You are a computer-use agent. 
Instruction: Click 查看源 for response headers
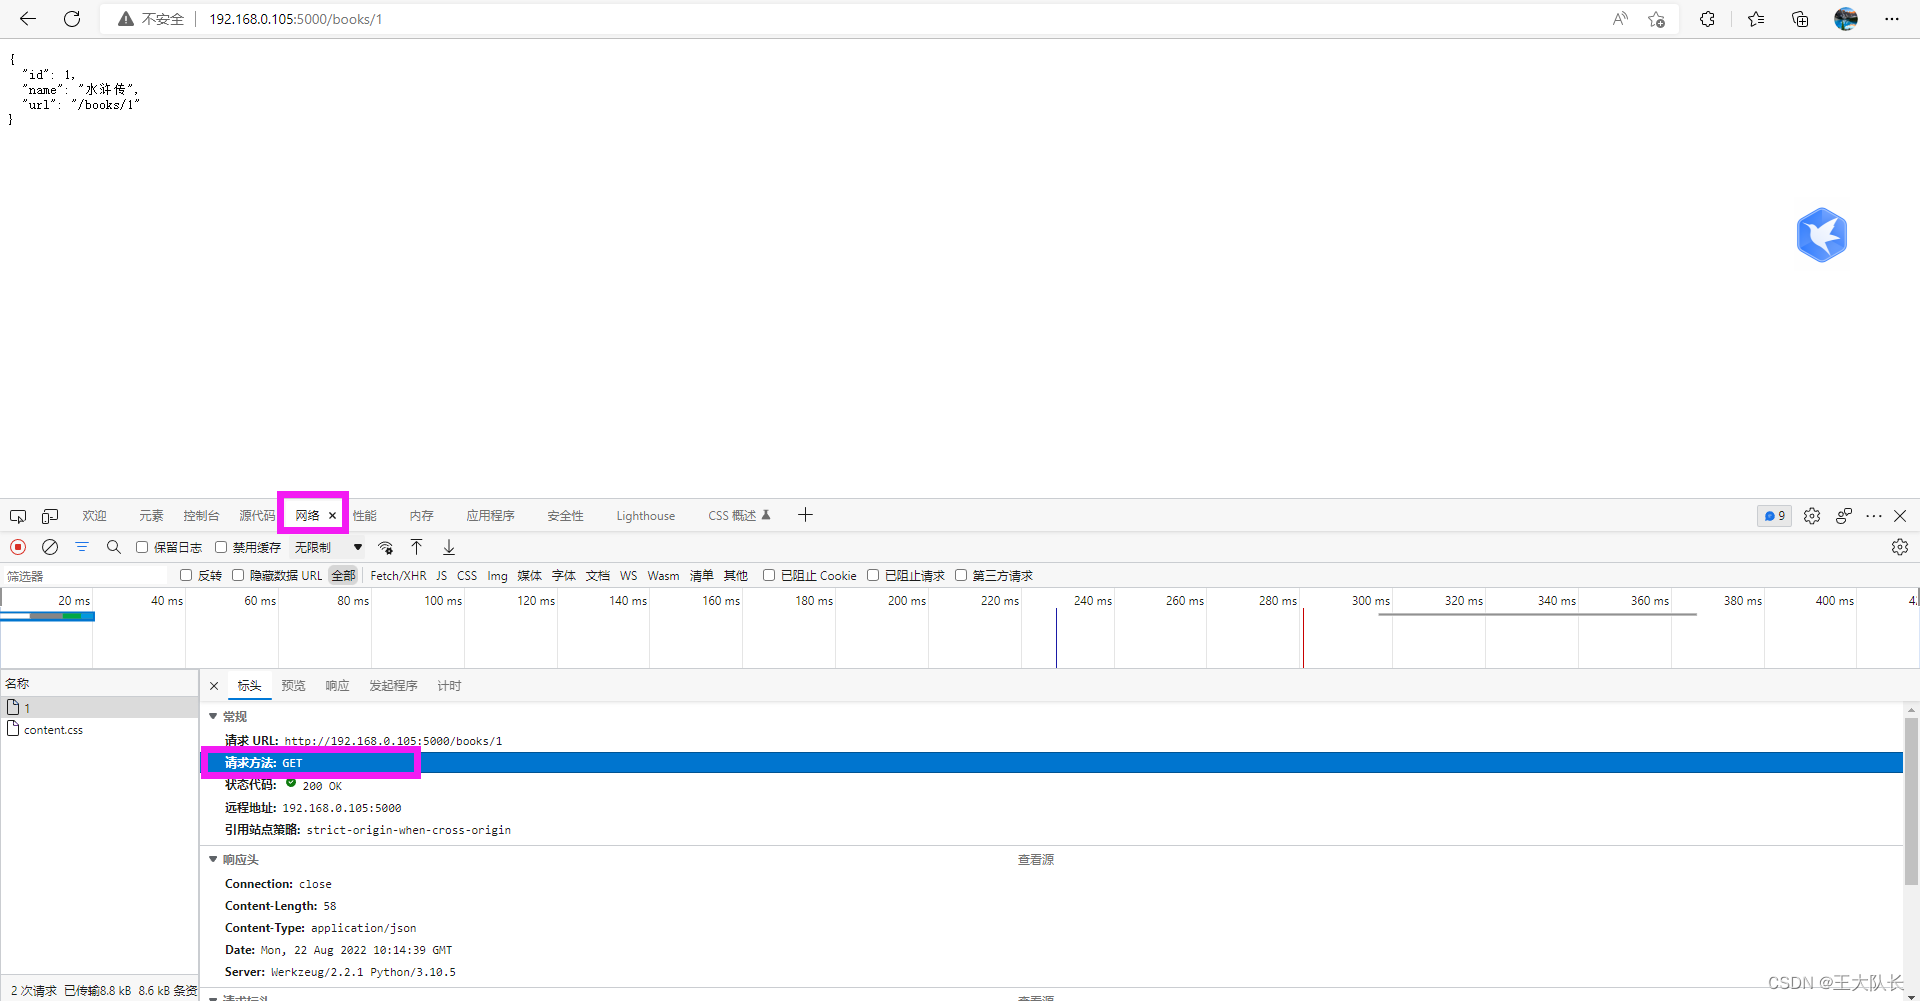coord(1036,860)
